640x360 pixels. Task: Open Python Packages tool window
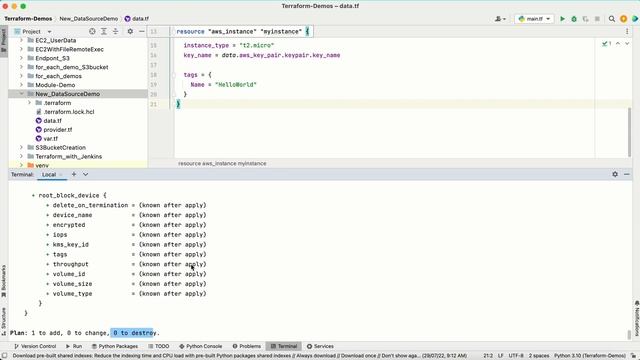click(115, 346)
